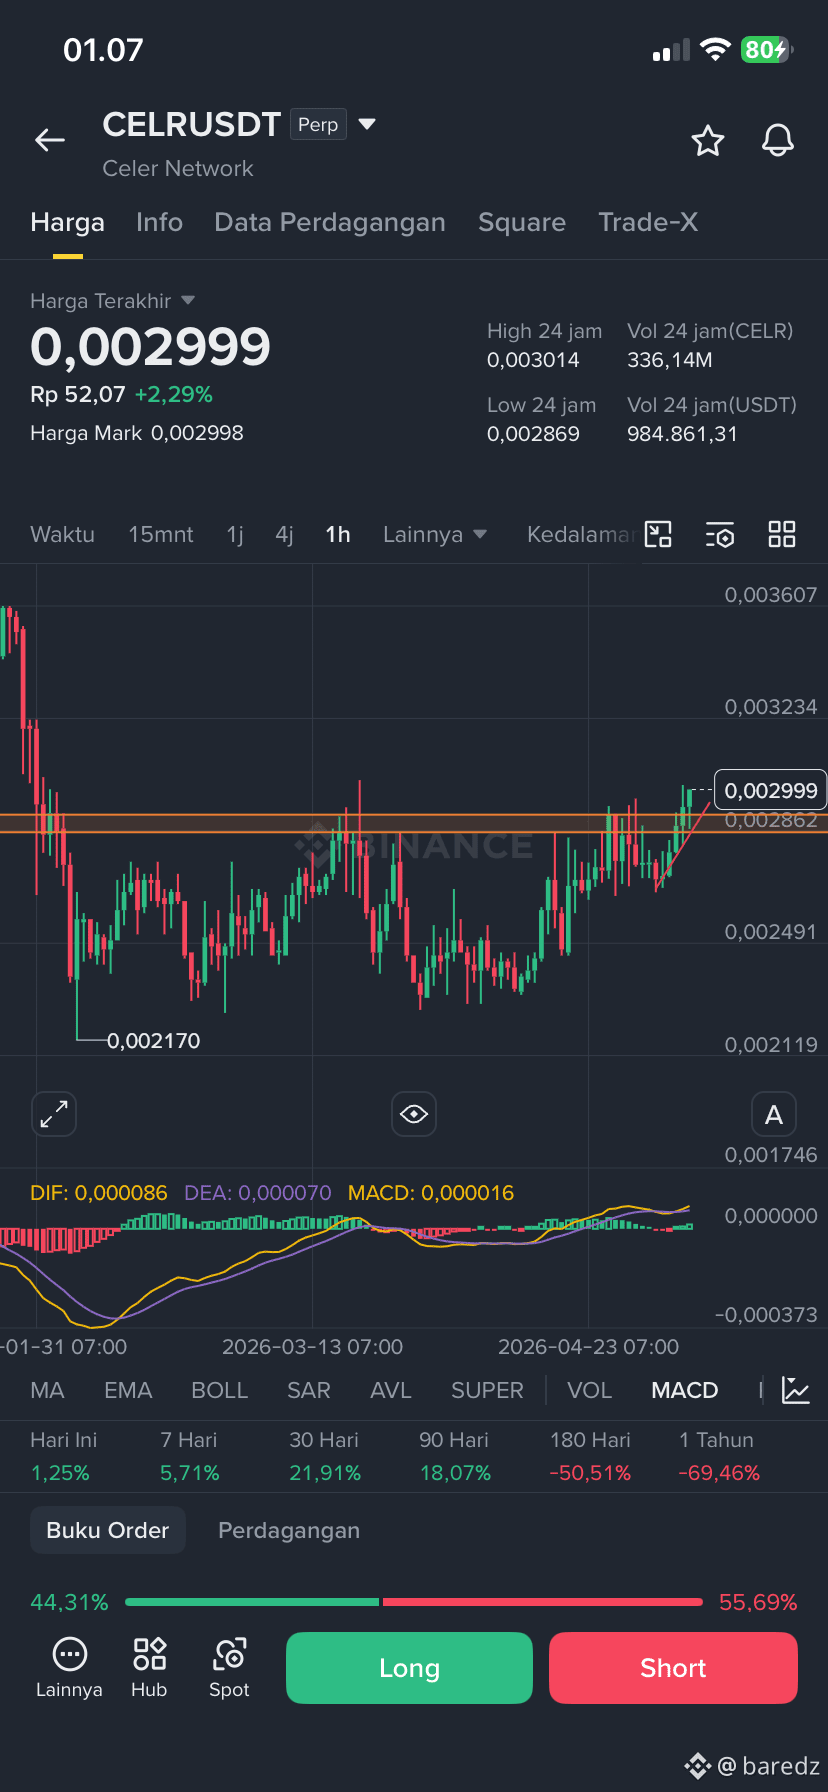The image size is (828, 1792).
Task: Select the 1j timeframe
Action: 235,535
